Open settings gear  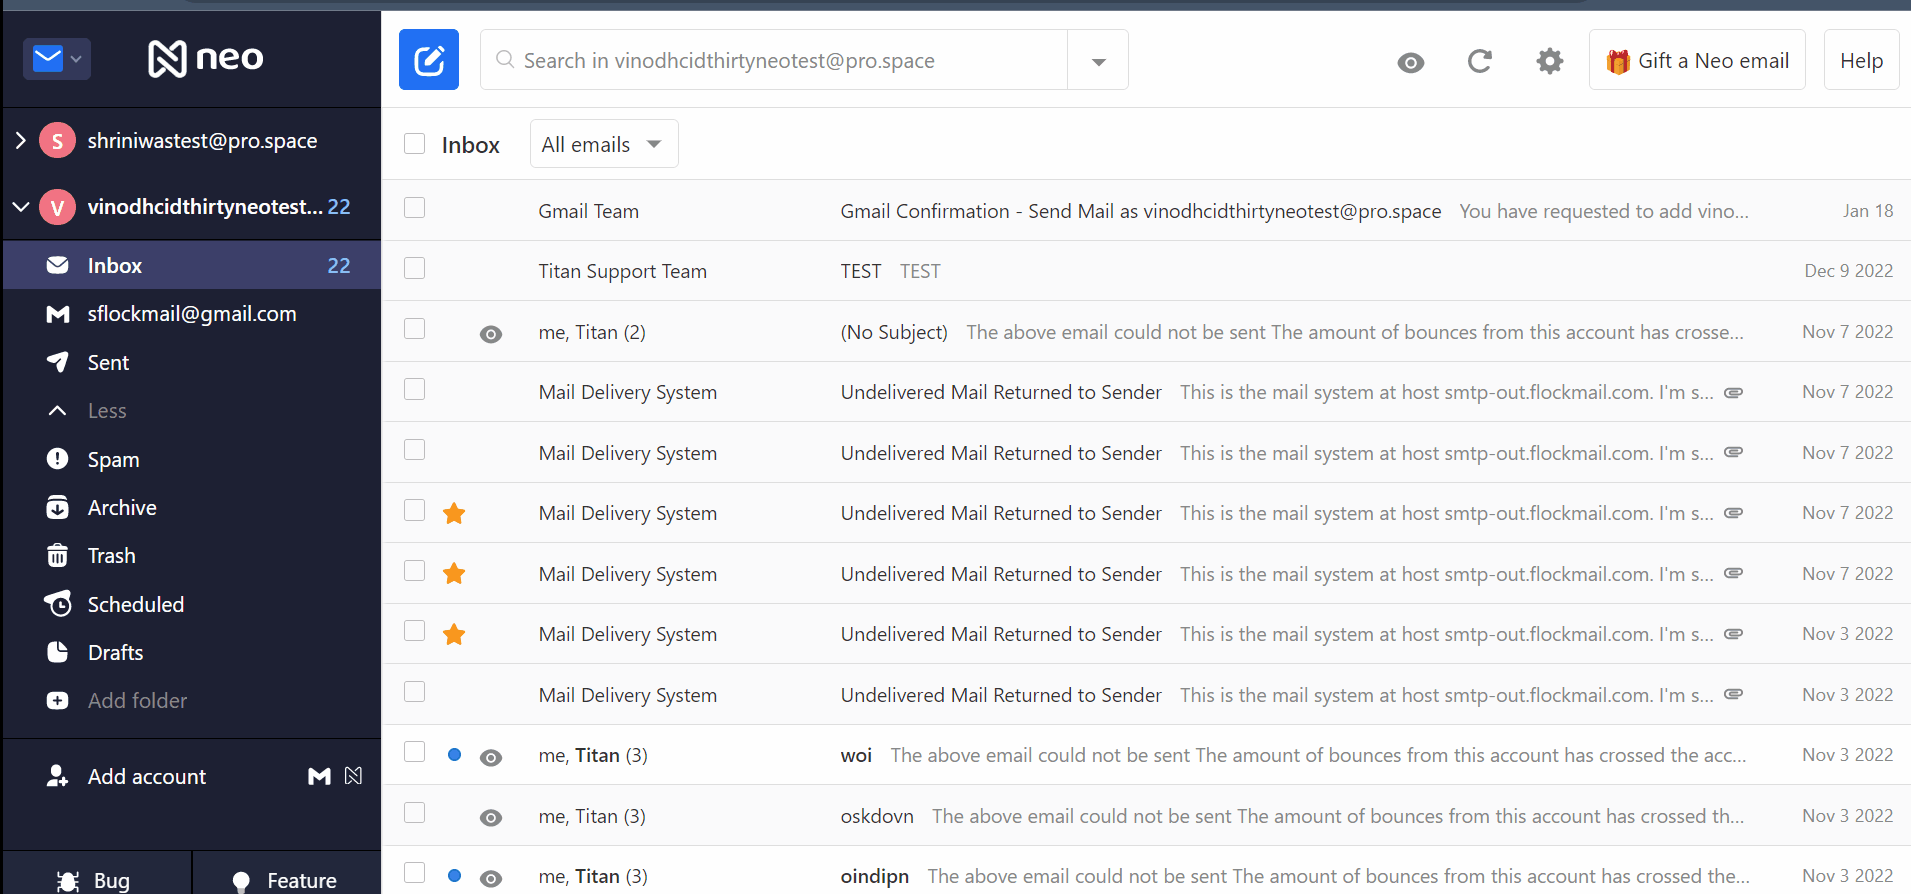point(1549,61)
